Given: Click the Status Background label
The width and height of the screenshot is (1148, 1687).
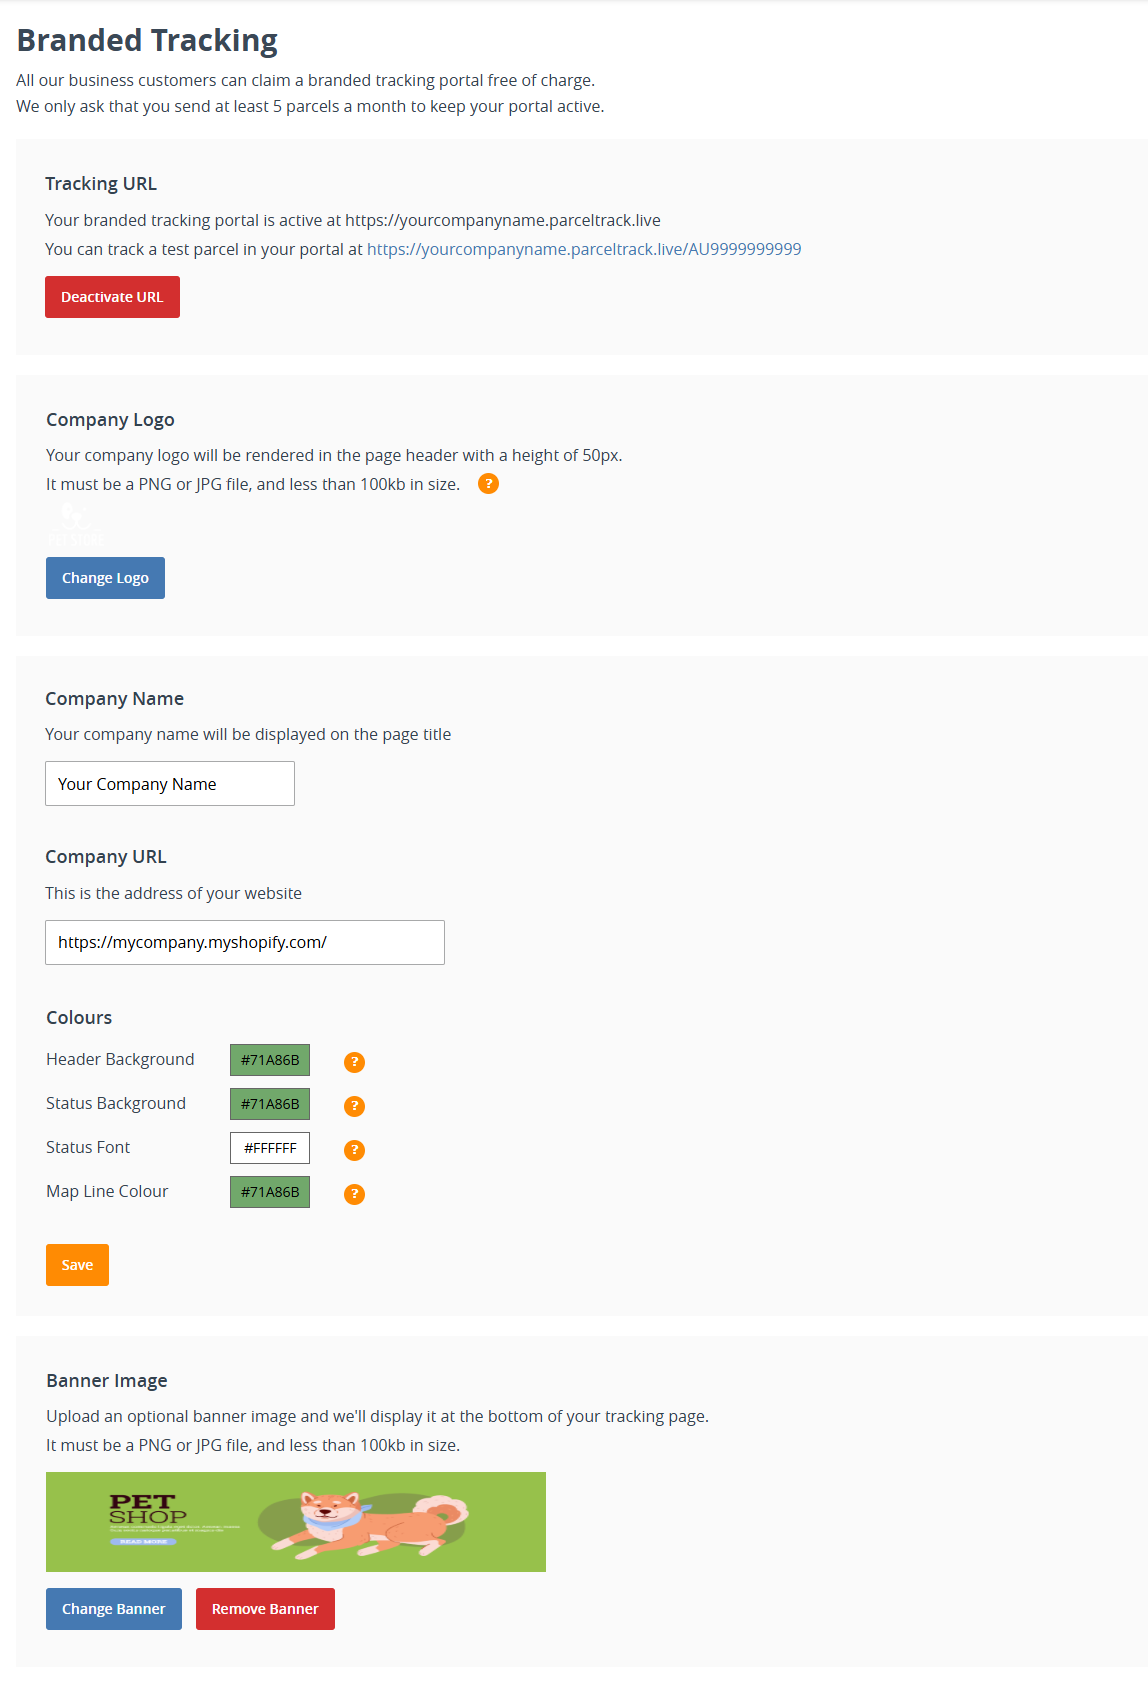Looking at the screenshot, I should click(x=116, y=1103).
